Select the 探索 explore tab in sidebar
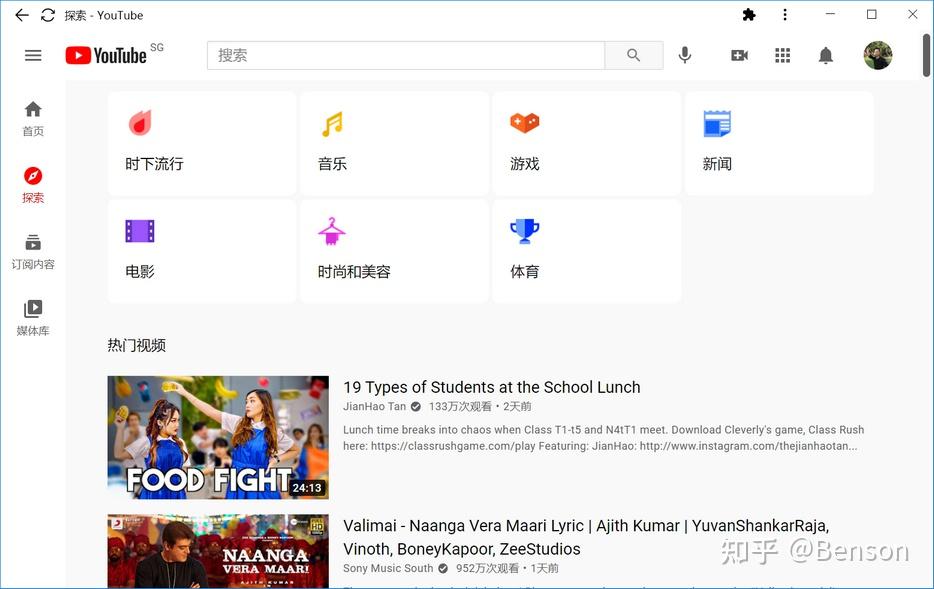Image resolution: width=934 pixels, height=589 pixels. (32, 187)
